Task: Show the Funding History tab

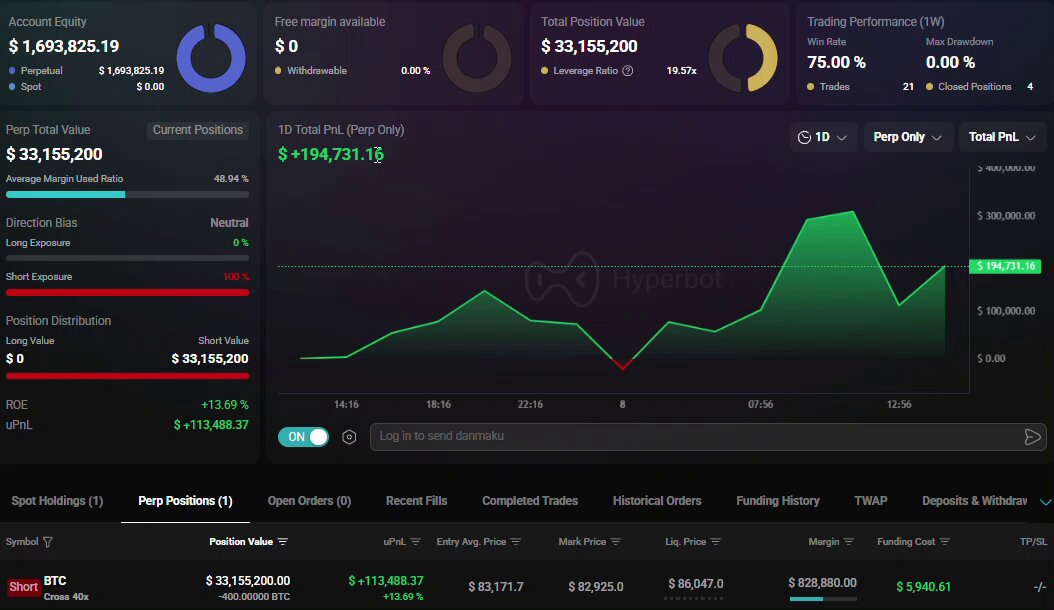Action: 778,501
